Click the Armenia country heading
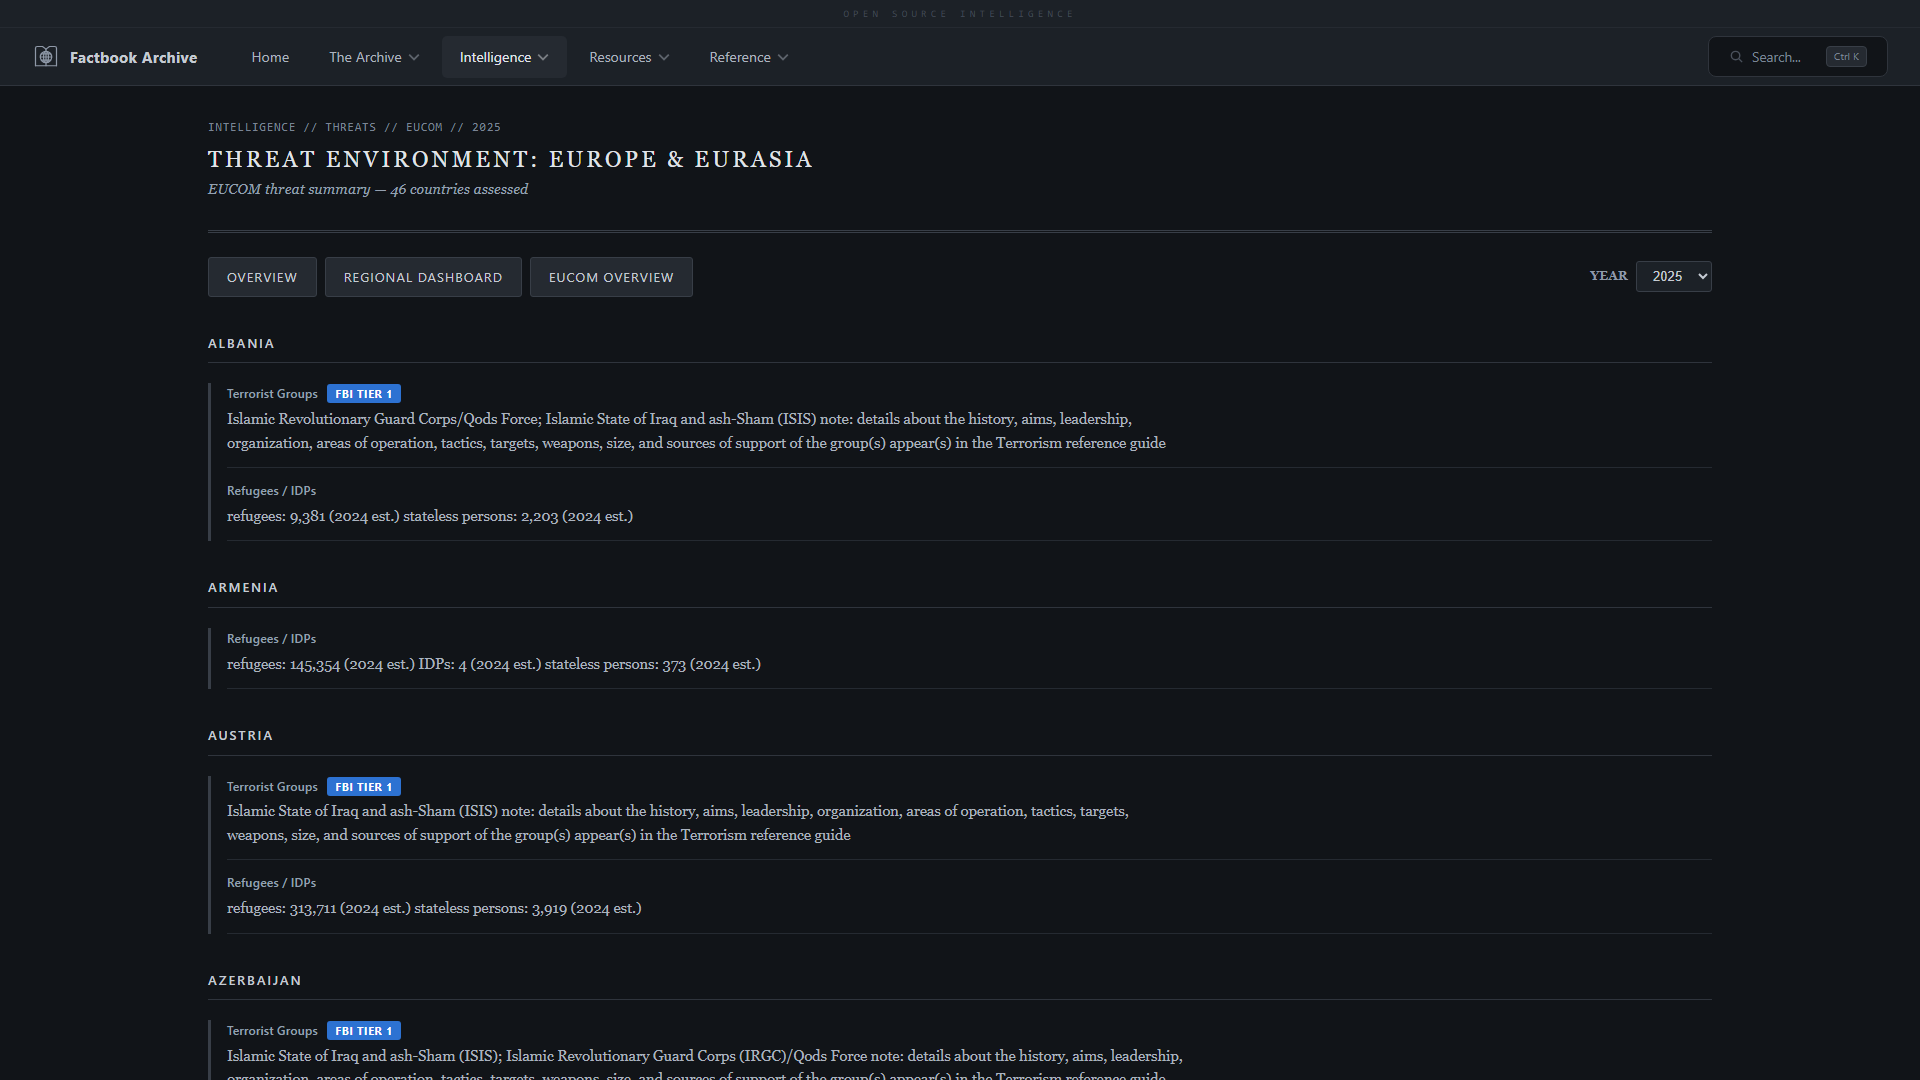This screenshot has height=1080, width=1920. 243,588
